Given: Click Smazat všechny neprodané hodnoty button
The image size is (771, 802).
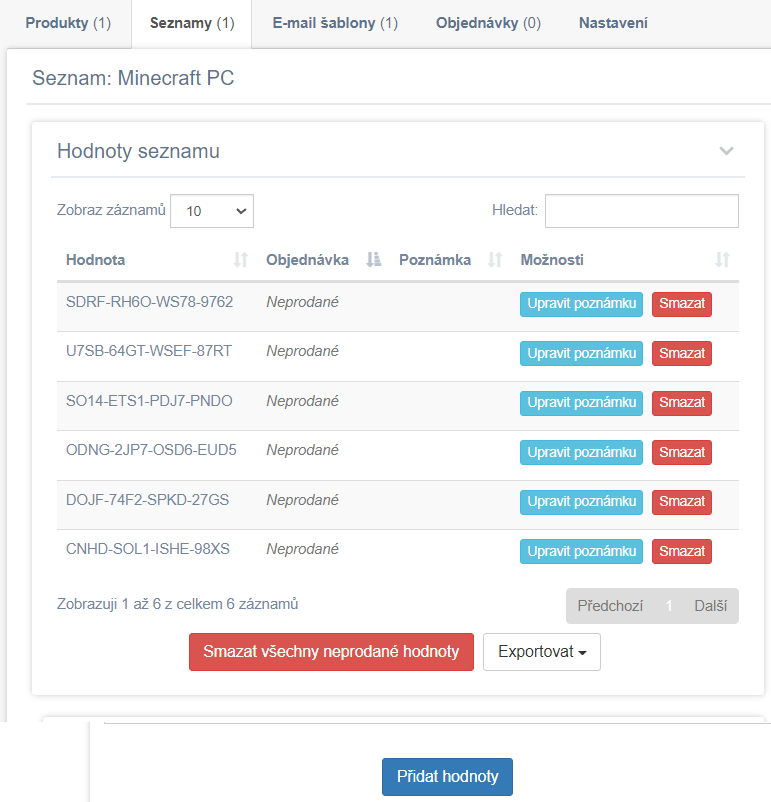Looking at the screenshot, I should pyautogui.click(x=331, y=652).
